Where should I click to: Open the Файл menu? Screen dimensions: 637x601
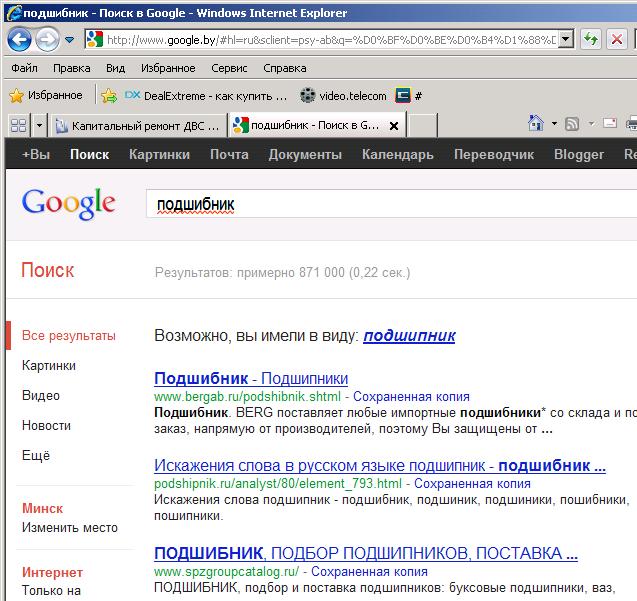pyautogui.click(x=24, y=68)
